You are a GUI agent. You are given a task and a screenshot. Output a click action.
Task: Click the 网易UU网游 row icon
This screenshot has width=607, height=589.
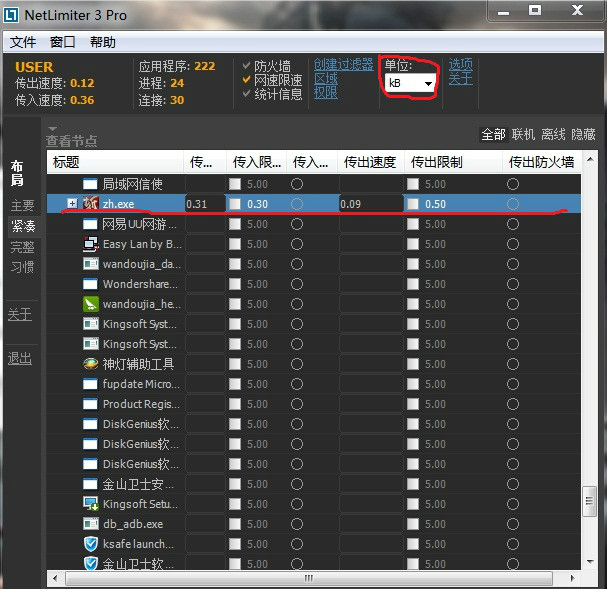(90, 224)
